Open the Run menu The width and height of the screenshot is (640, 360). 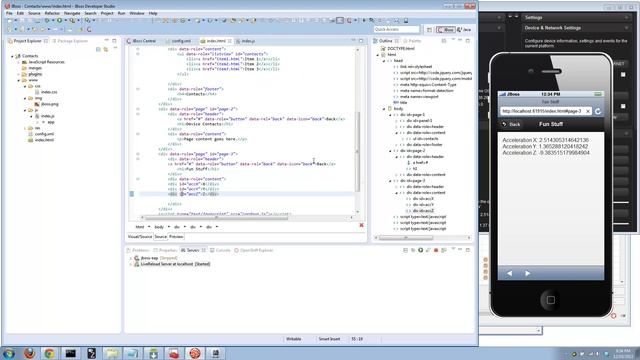[121, 13]
